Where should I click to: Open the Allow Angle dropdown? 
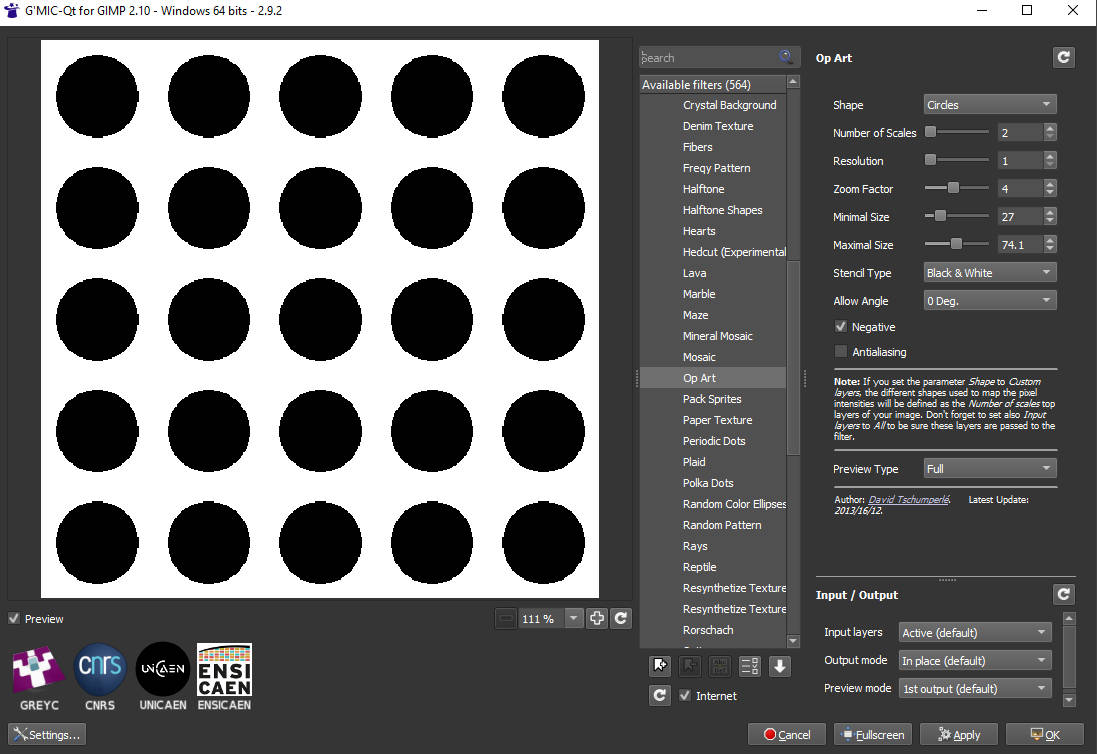[989, 301]
